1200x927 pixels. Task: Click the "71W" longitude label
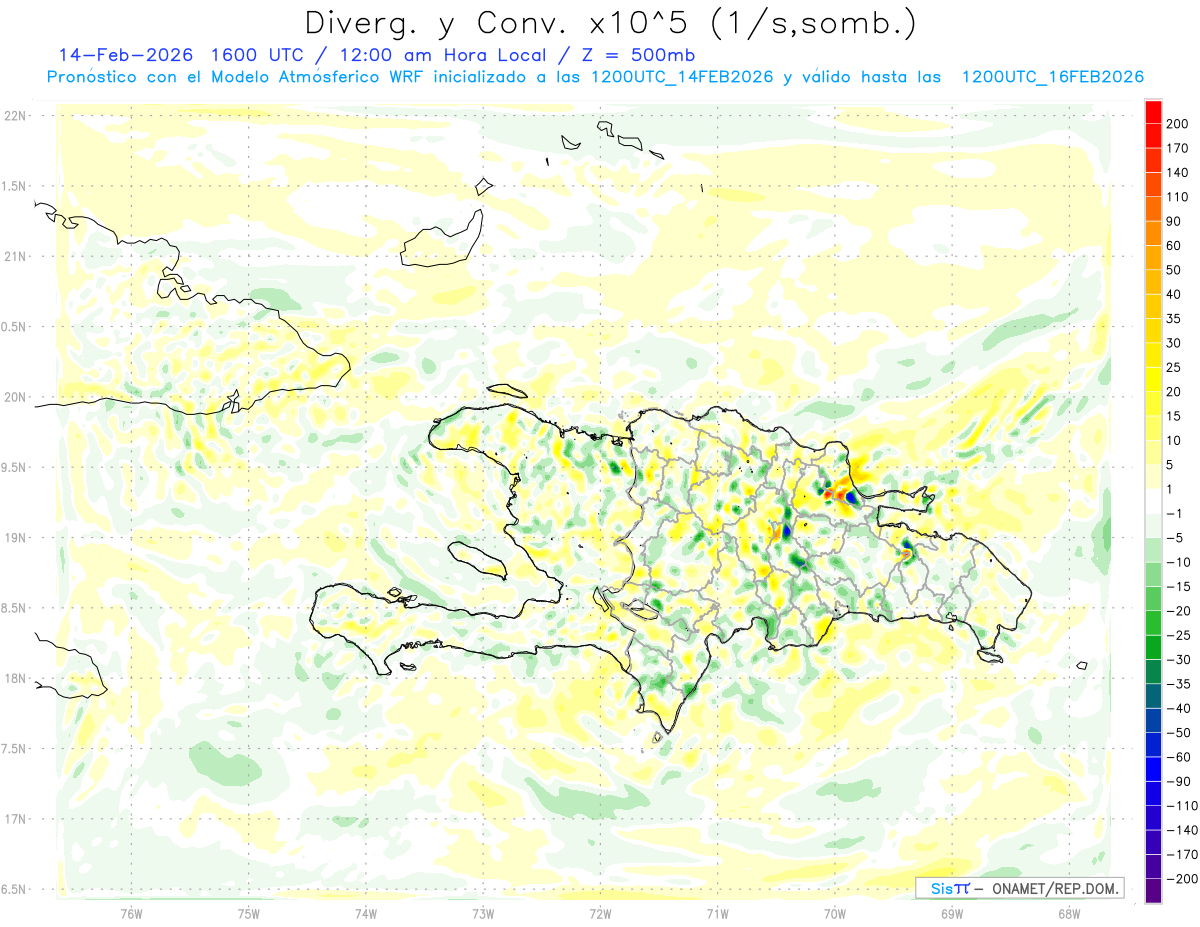(x=717, y=913)
